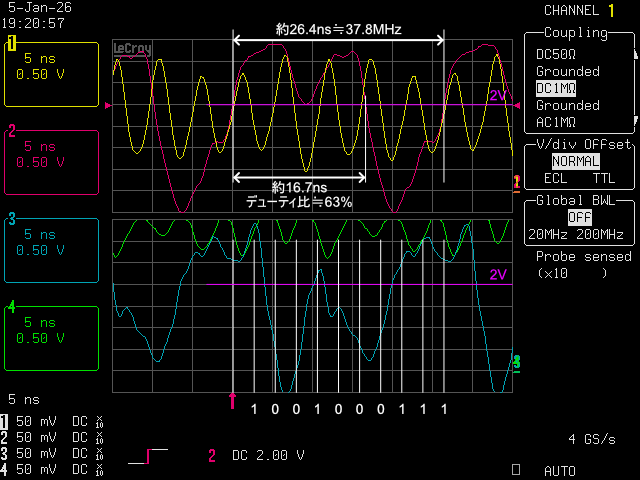Viewport: 640px width, 480px height.
Task: Click the Probe sensed (×10) field
Action: tap(576, 264)
